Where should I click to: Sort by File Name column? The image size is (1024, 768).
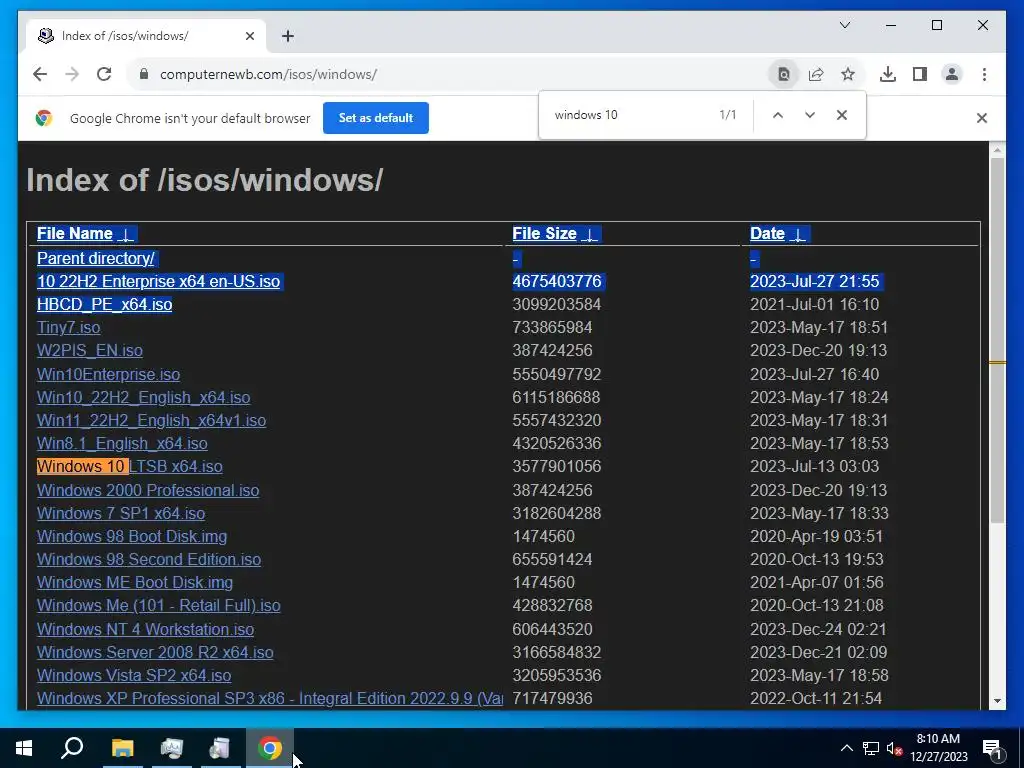coord(86,234)
